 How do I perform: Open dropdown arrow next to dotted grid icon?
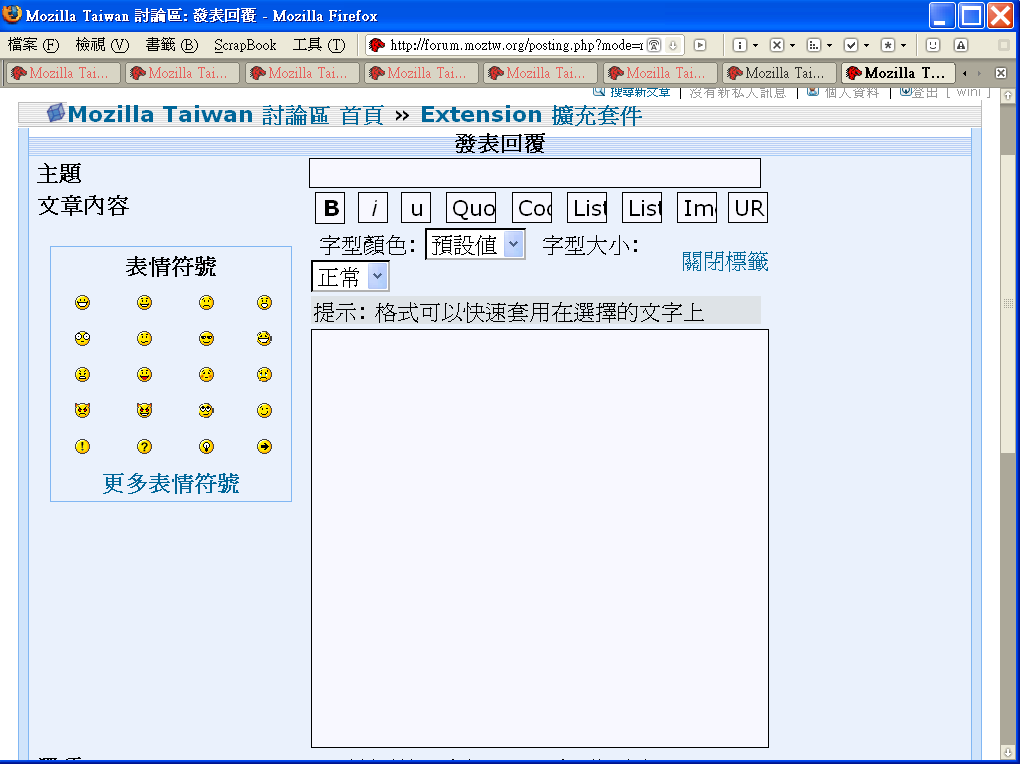[829, 46]
